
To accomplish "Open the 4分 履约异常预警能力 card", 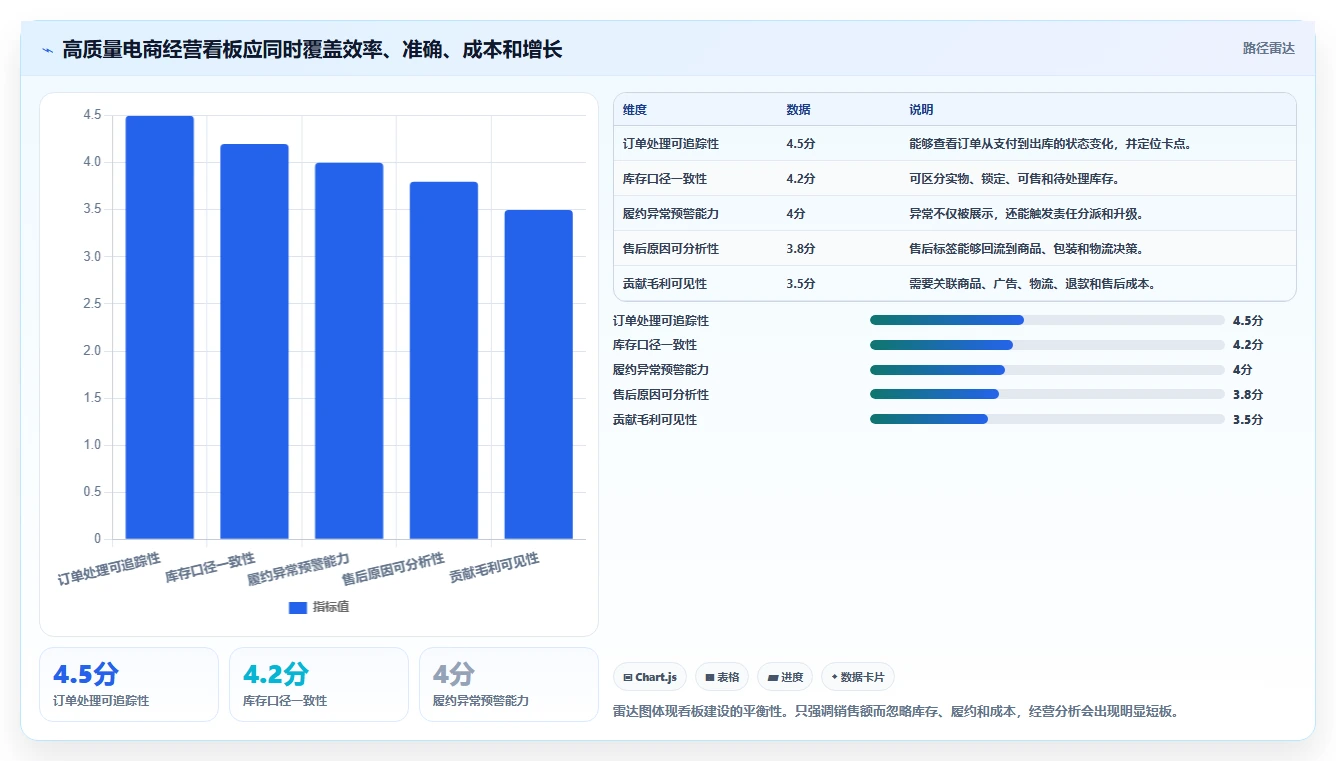I will (x=509, y=684).
